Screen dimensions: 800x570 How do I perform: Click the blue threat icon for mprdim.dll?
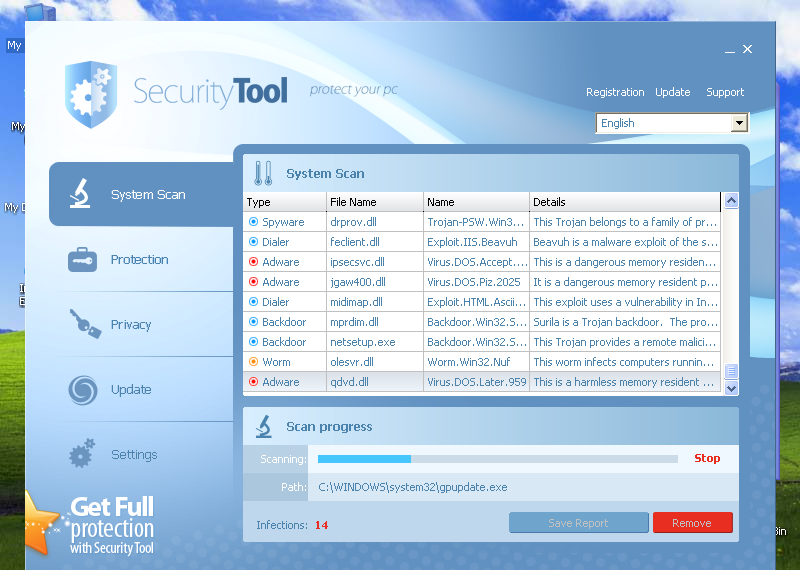(x=253, y=322)
